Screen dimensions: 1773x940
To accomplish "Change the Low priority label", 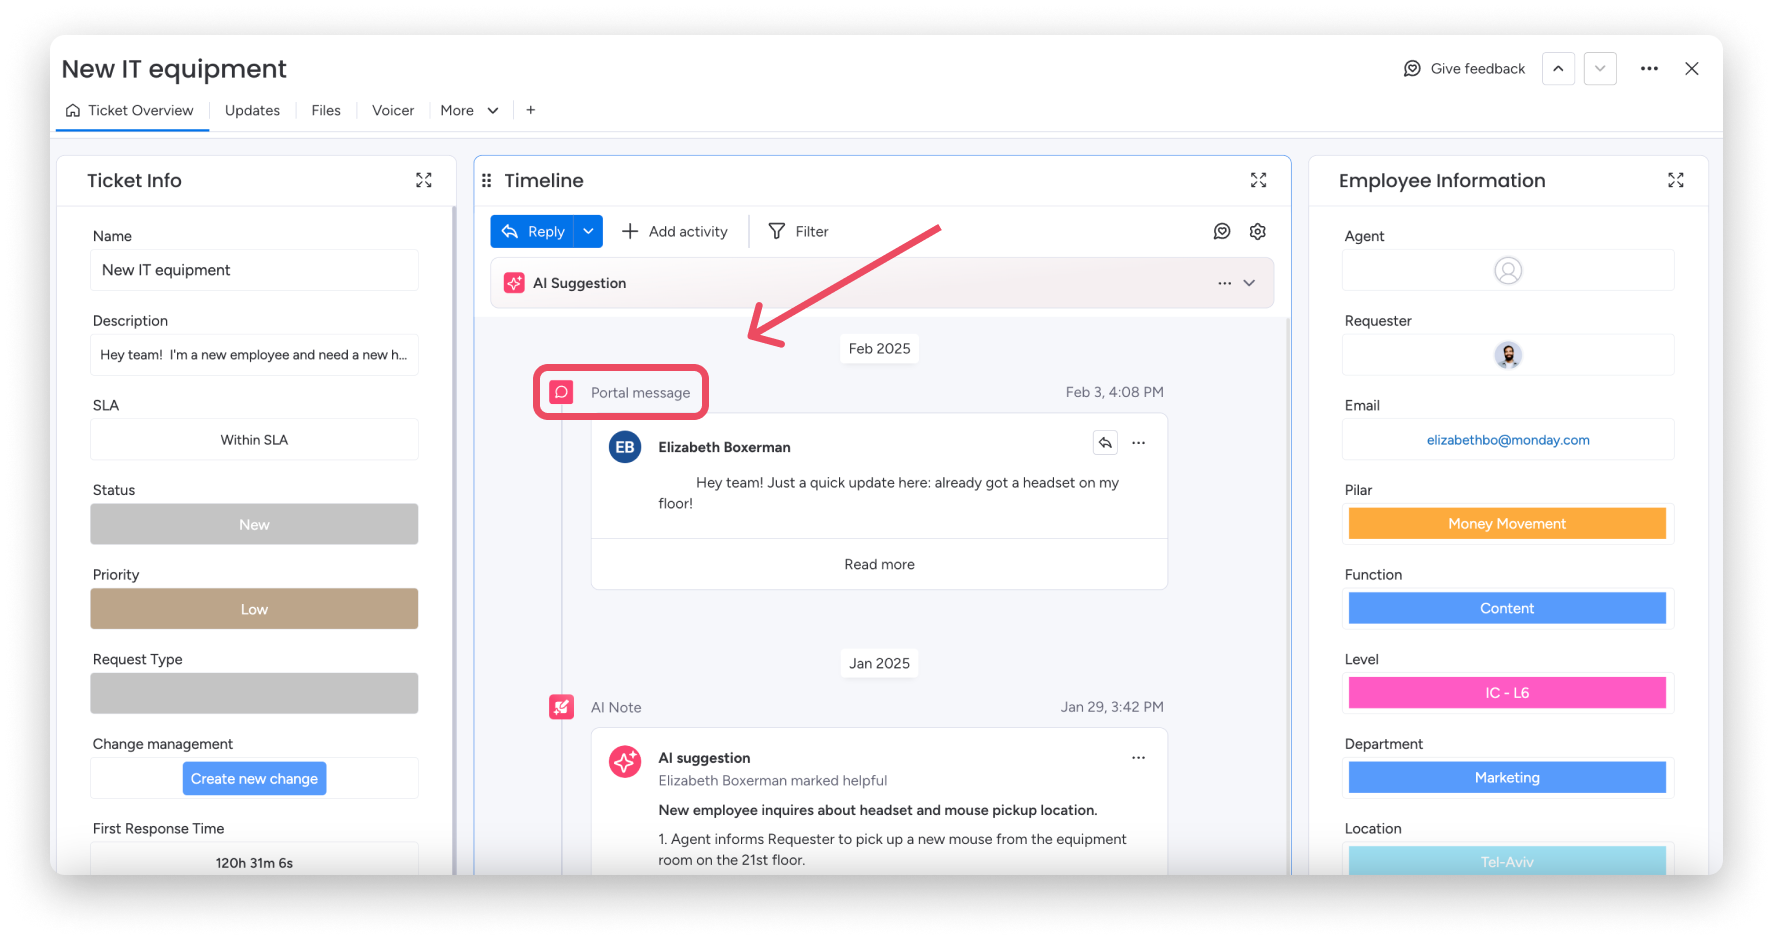I will [x=254, y=609].
